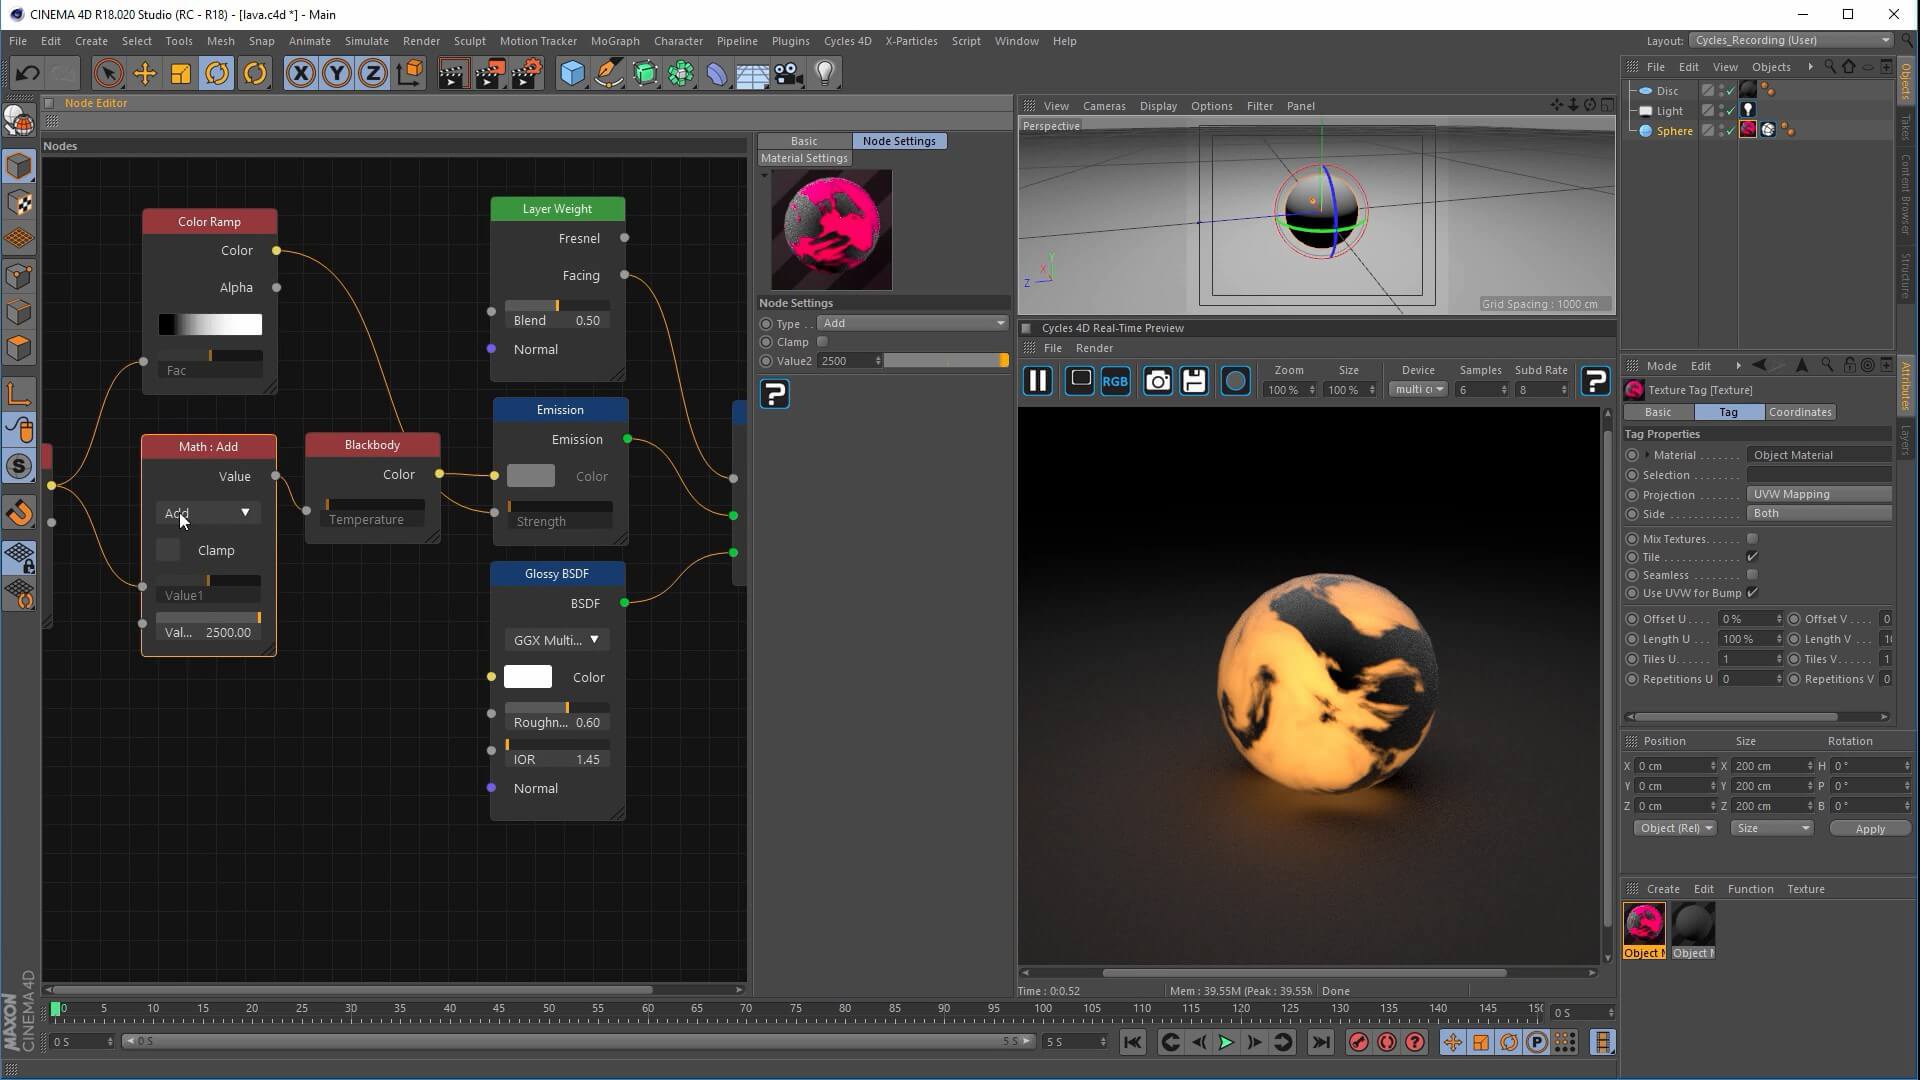This screenshot has width=1920, height=1080.
Task: Add a Cube primitive object
Action: pyautogui.click(x=572, y=73)
